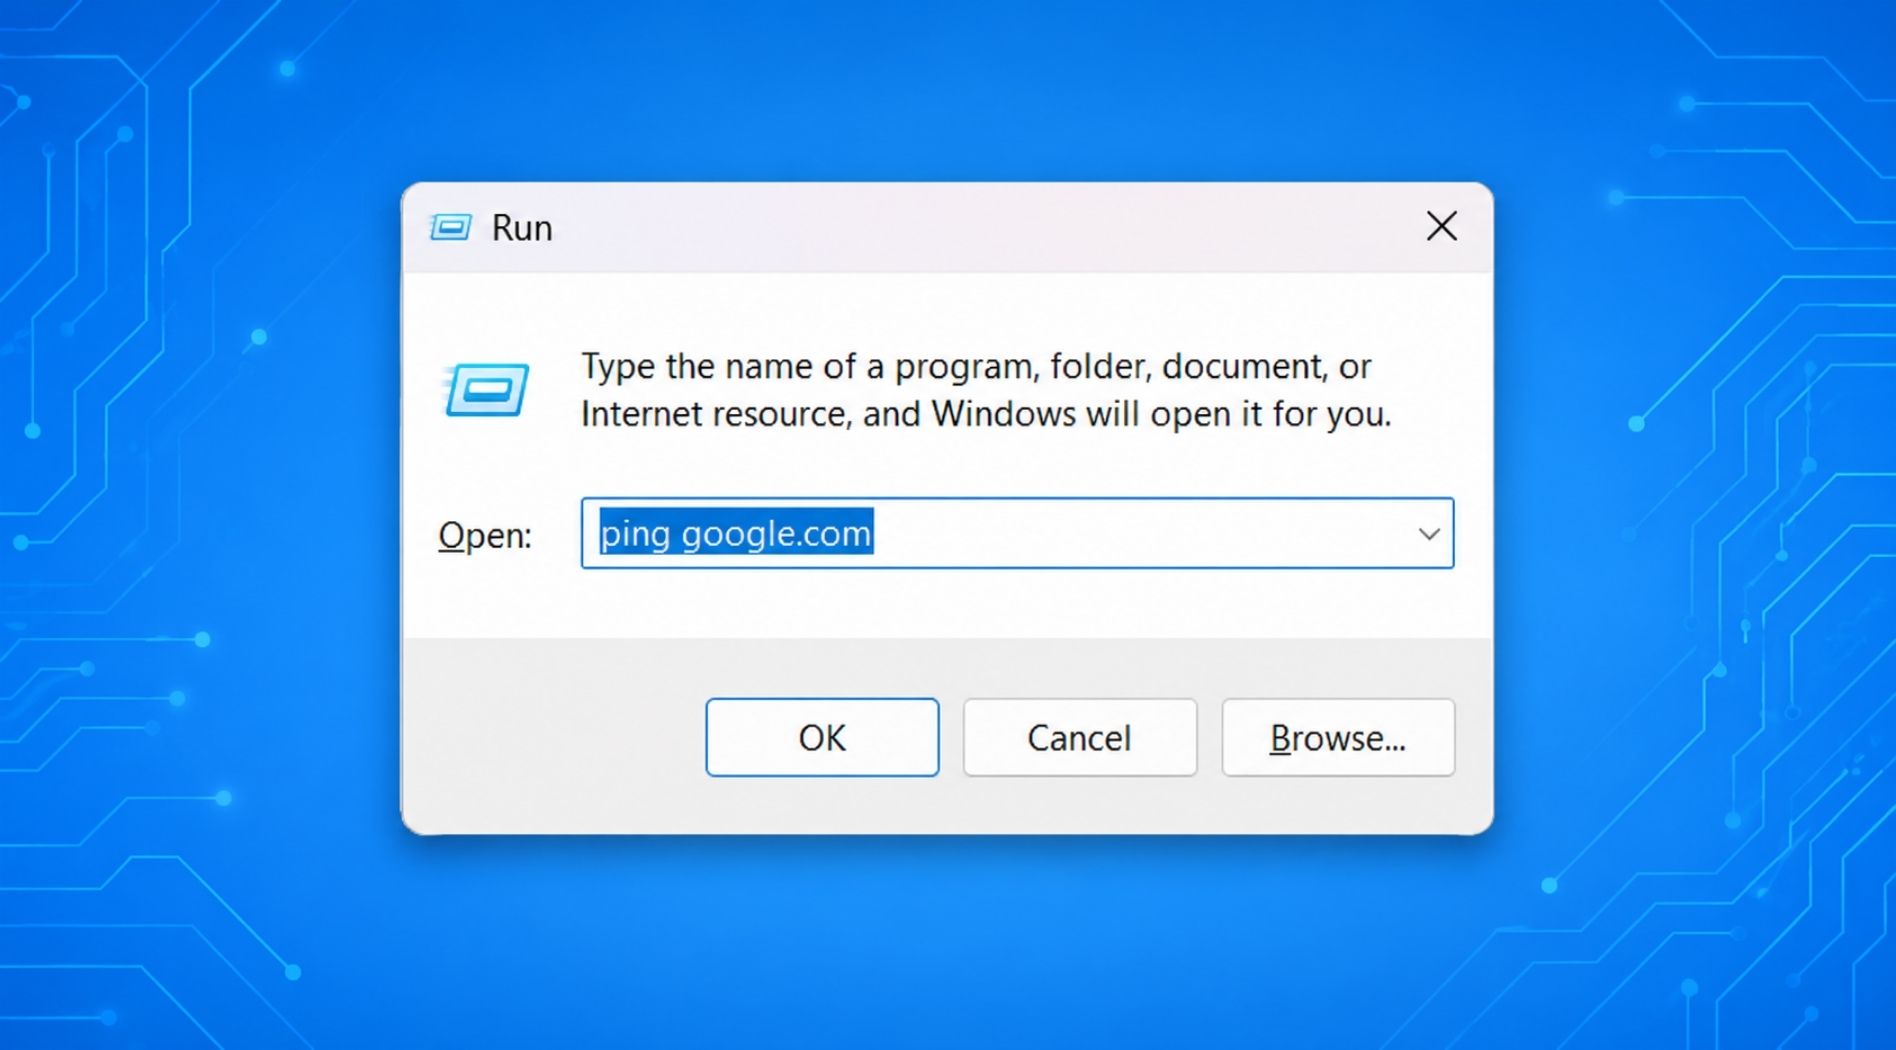Dismiss the dialog with Cancel
The image size is (1896, 1050).
click(x=1080, y=737)
